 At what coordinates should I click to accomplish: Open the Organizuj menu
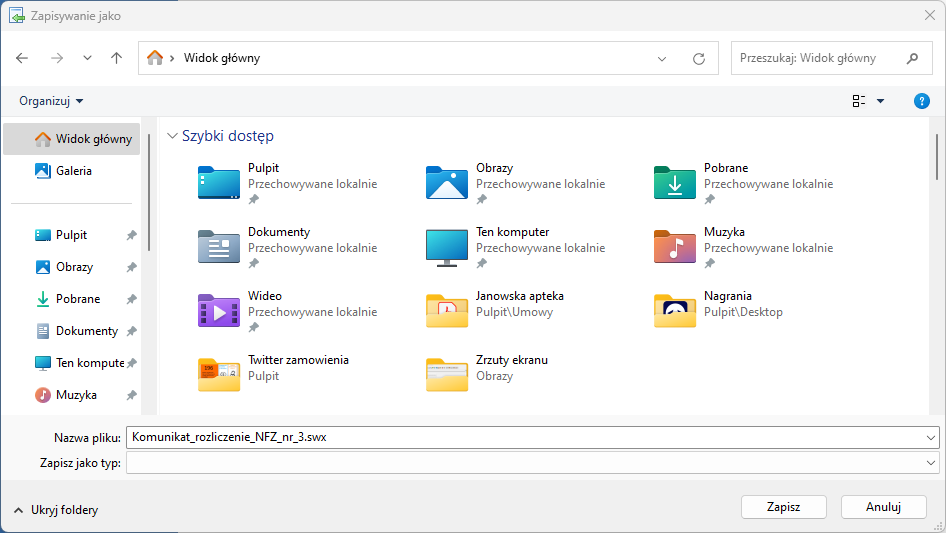click(x=51, y=101)
